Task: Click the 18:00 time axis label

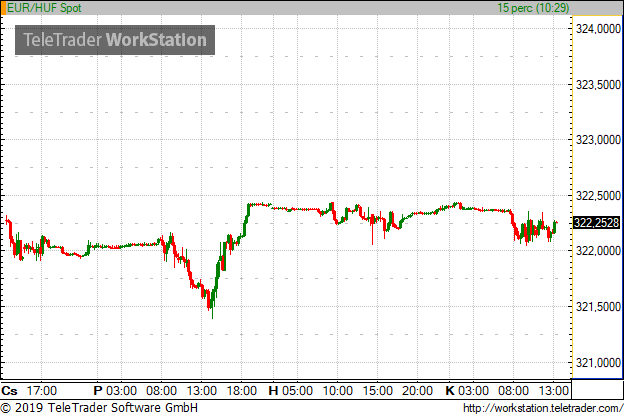Action: pyautogui.click(x=242, y=390)
